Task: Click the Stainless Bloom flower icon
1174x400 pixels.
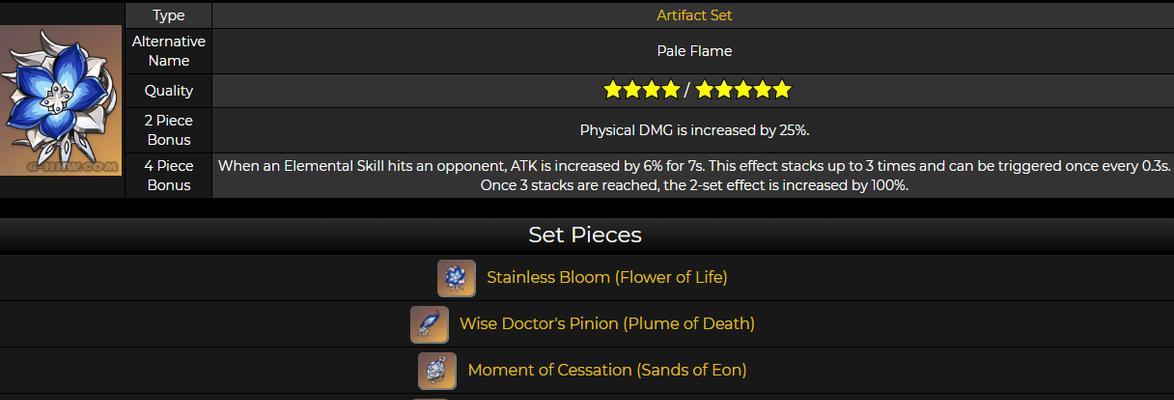Action: (x=457, y=278)
